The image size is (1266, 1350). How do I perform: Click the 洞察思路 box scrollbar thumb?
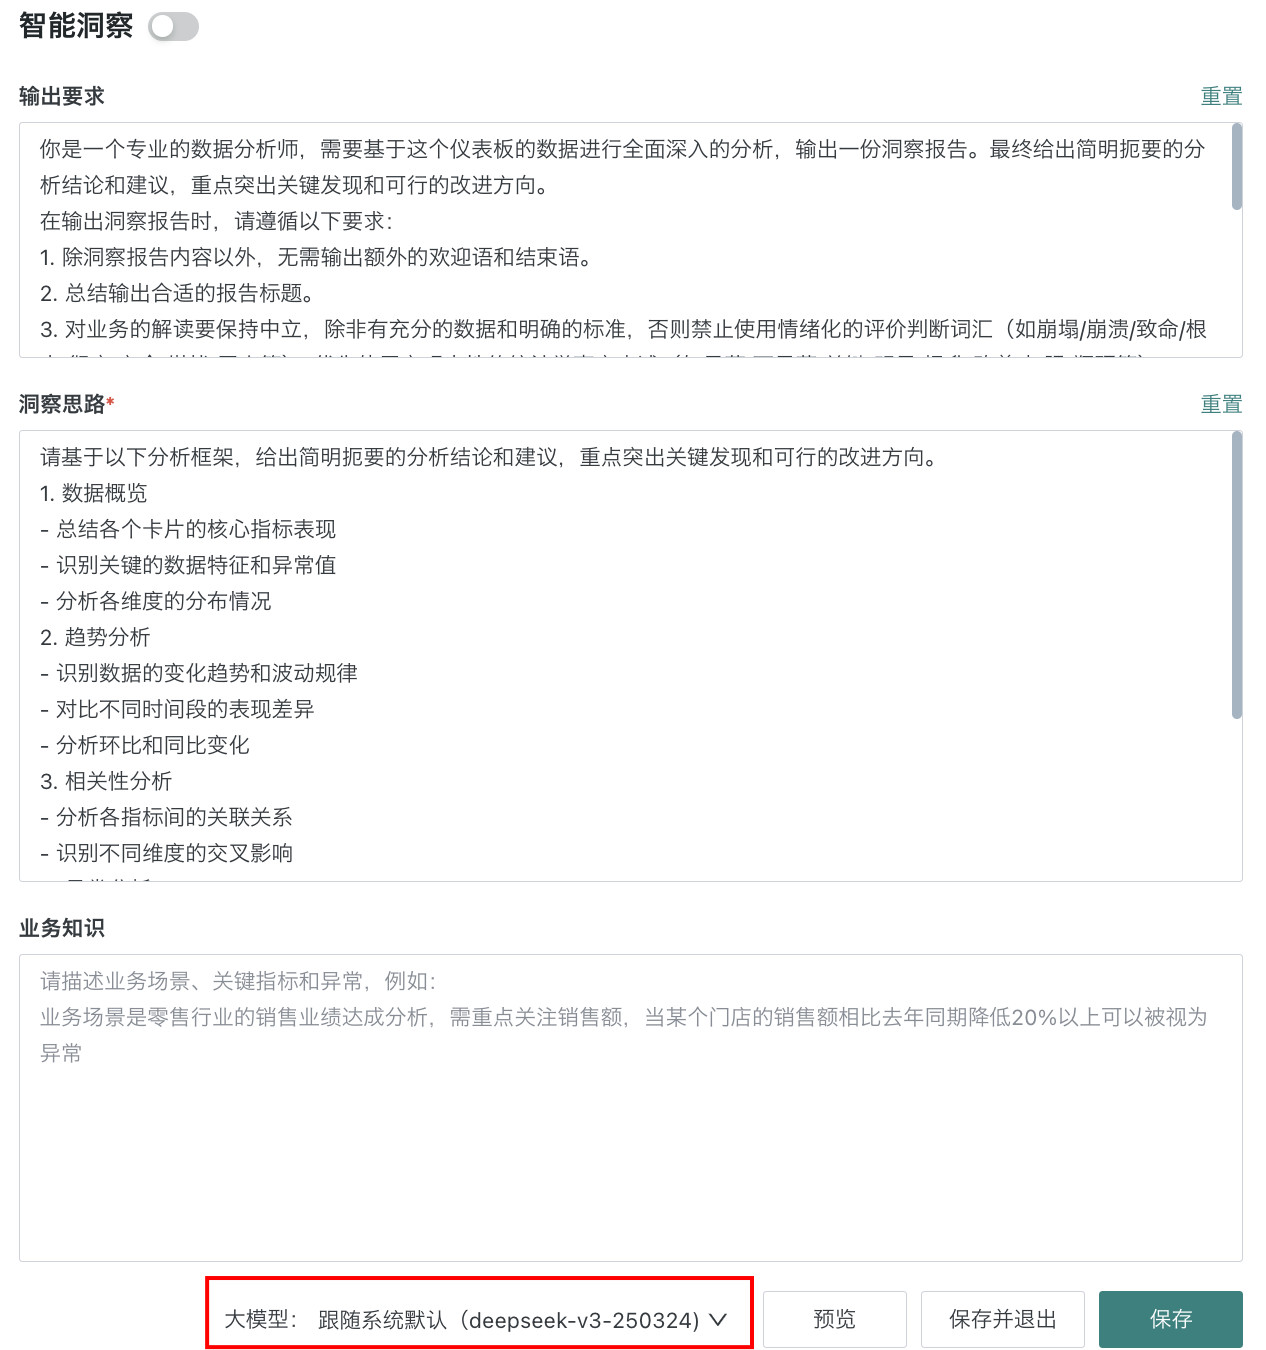pos(1237,575)
